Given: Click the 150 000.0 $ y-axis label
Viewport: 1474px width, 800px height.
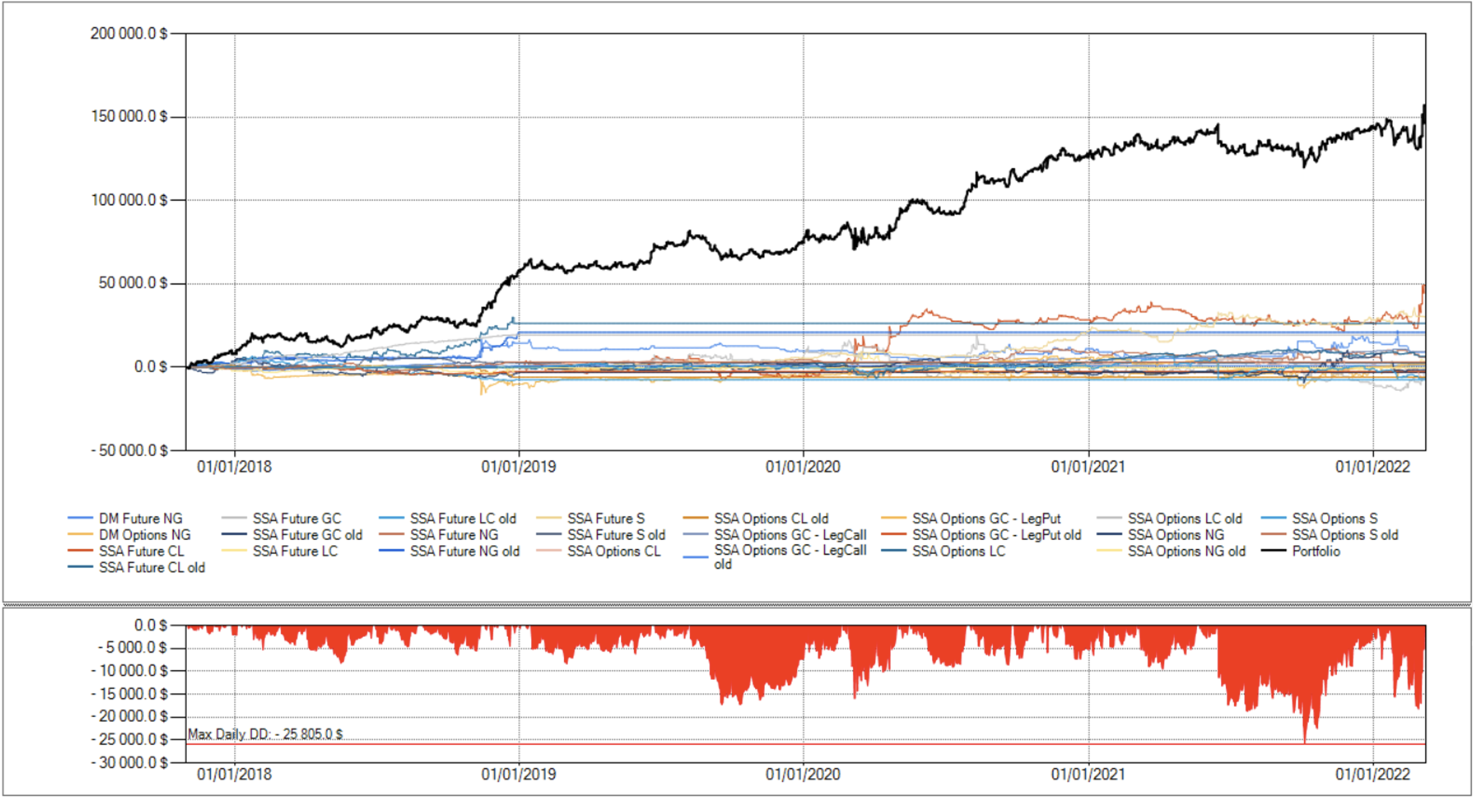Looking at the screenshot, I should (129, 117).
